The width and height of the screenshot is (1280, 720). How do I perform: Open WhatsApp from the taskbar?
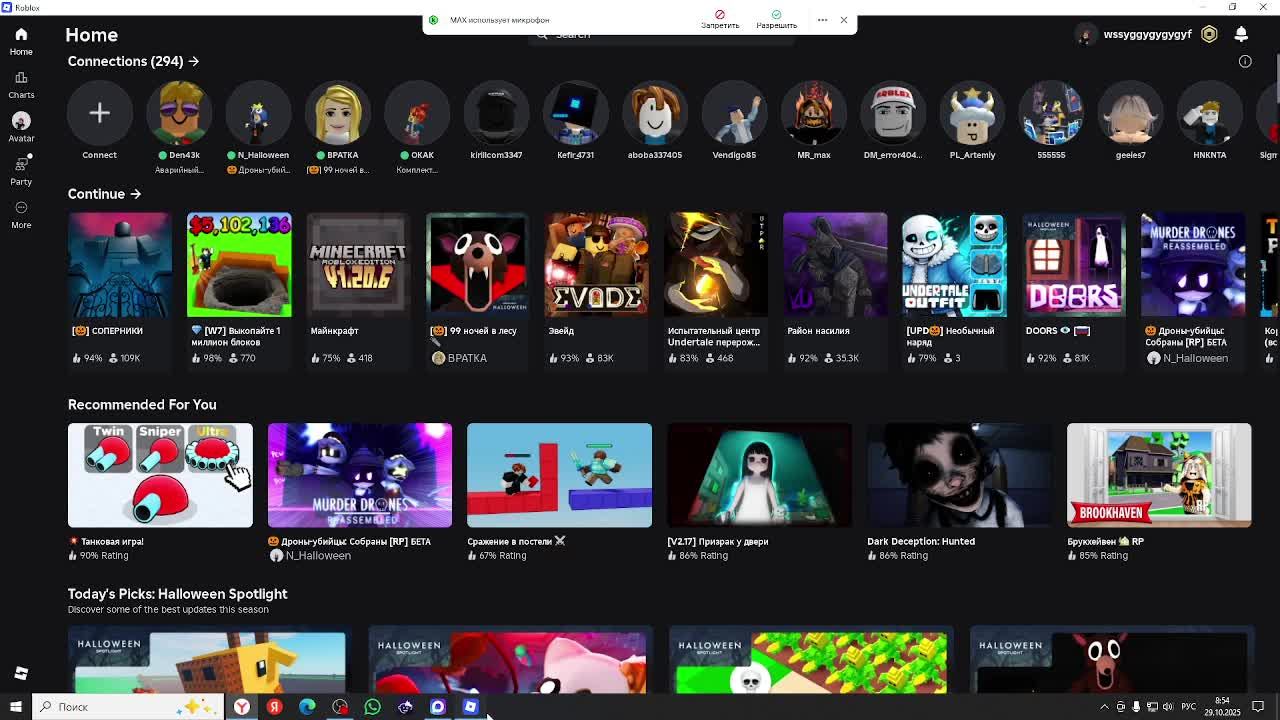click(x=372, y=707)
